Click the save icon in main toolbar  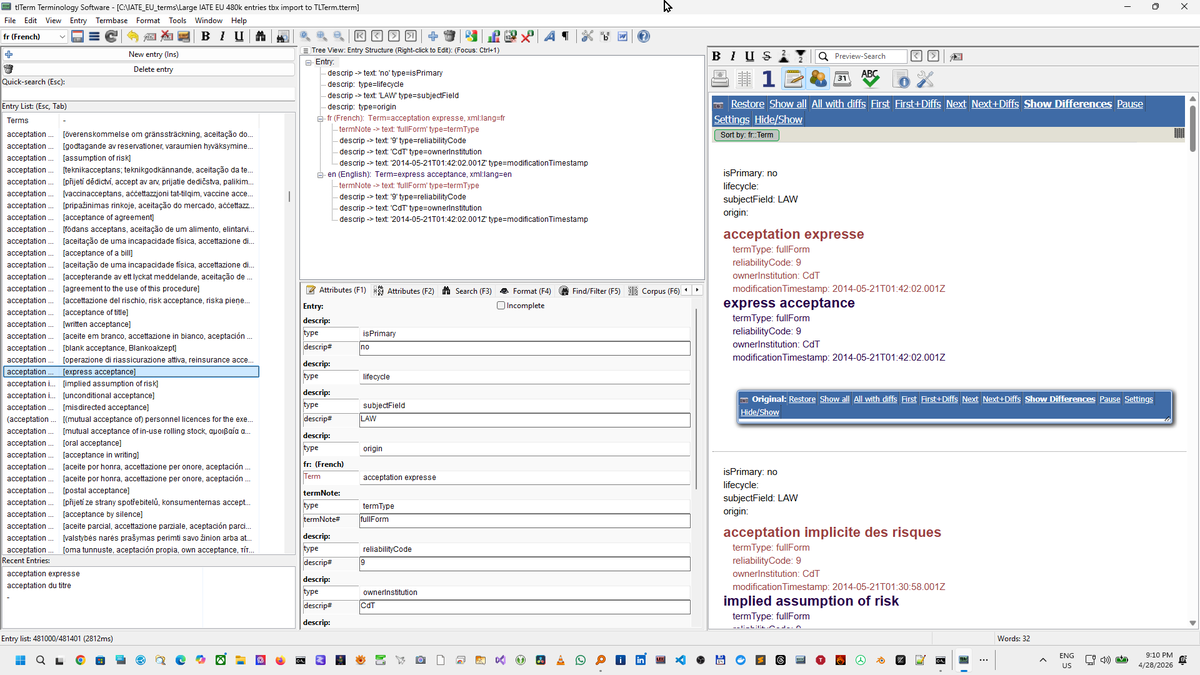point(77,37)
